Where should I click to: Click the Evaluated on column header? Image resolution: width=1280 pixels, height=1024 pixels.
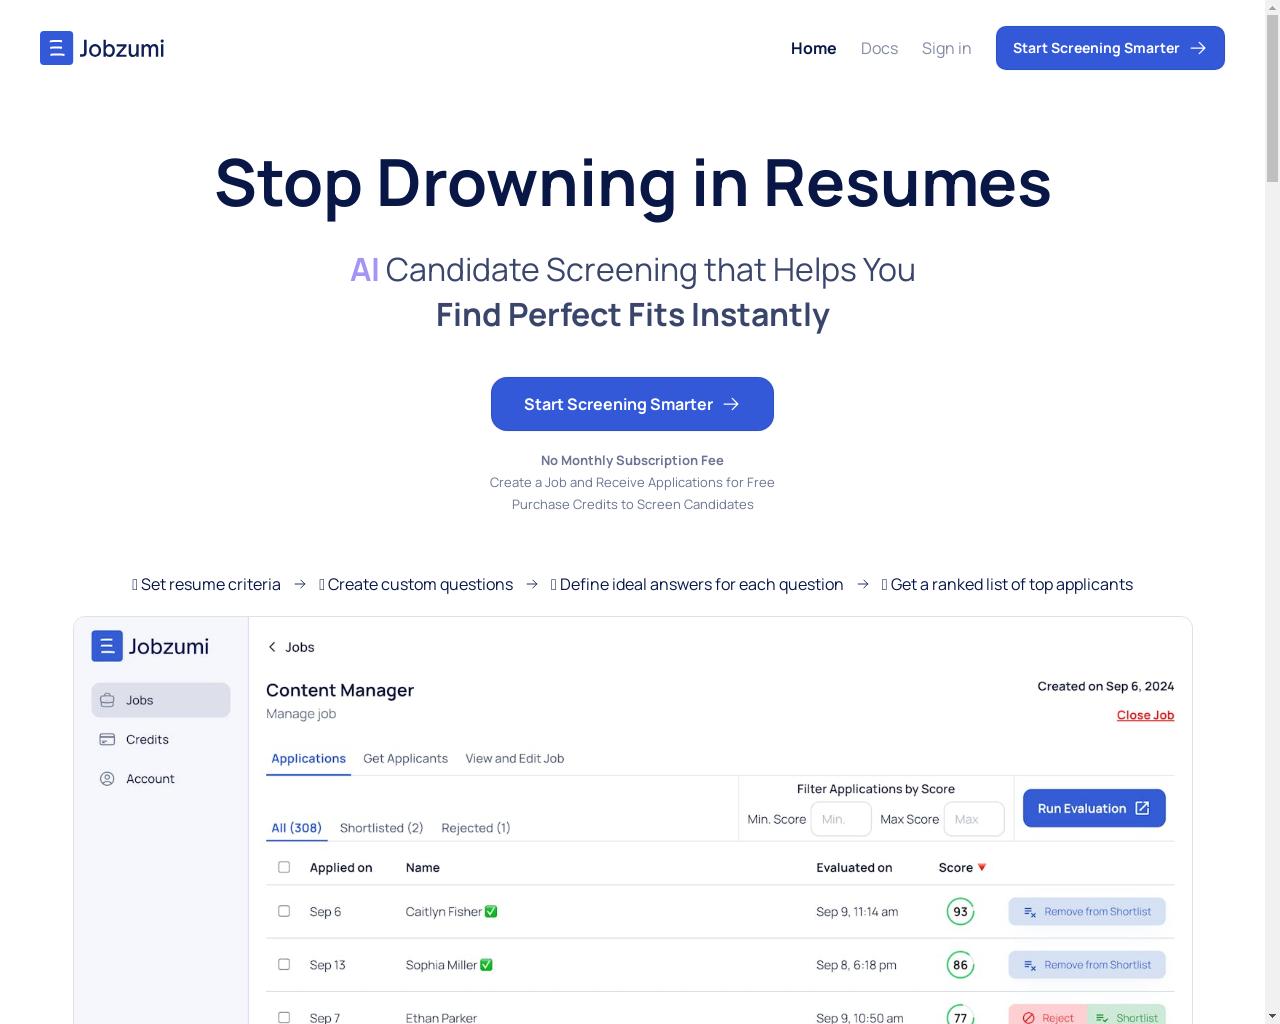tap(854, 867)
